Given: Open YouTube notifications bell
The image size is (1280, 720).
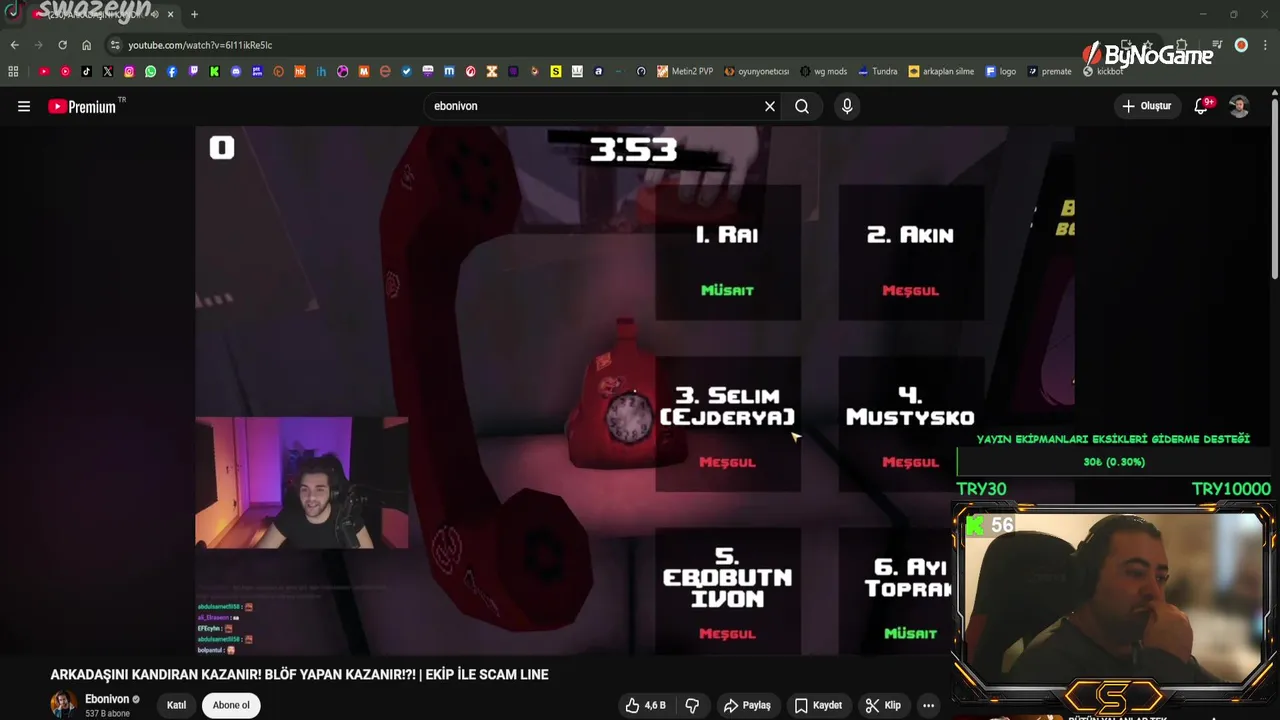Looking at the screenshot, I should click(x=1202, y=106).
